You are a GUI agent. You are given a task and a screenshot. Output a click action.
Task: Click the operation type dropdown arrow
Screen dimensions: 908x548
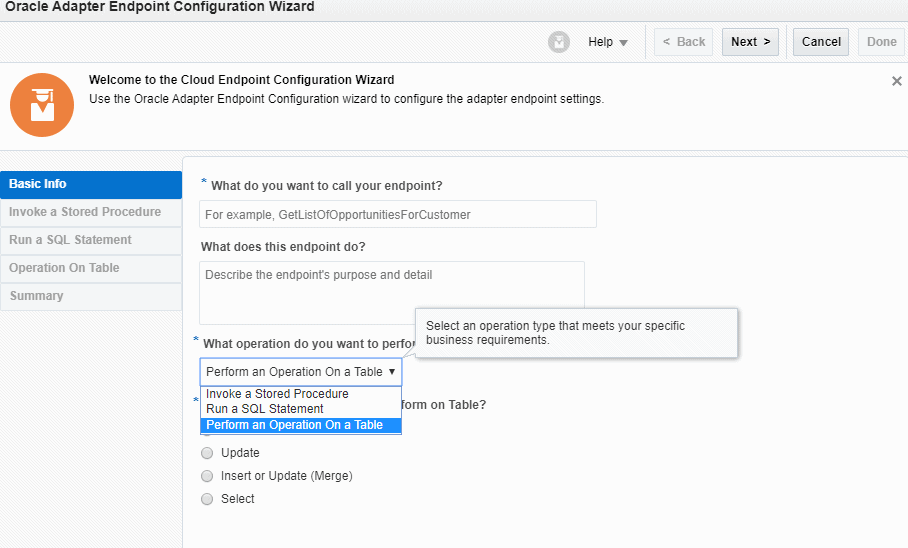tap(392, 372)
